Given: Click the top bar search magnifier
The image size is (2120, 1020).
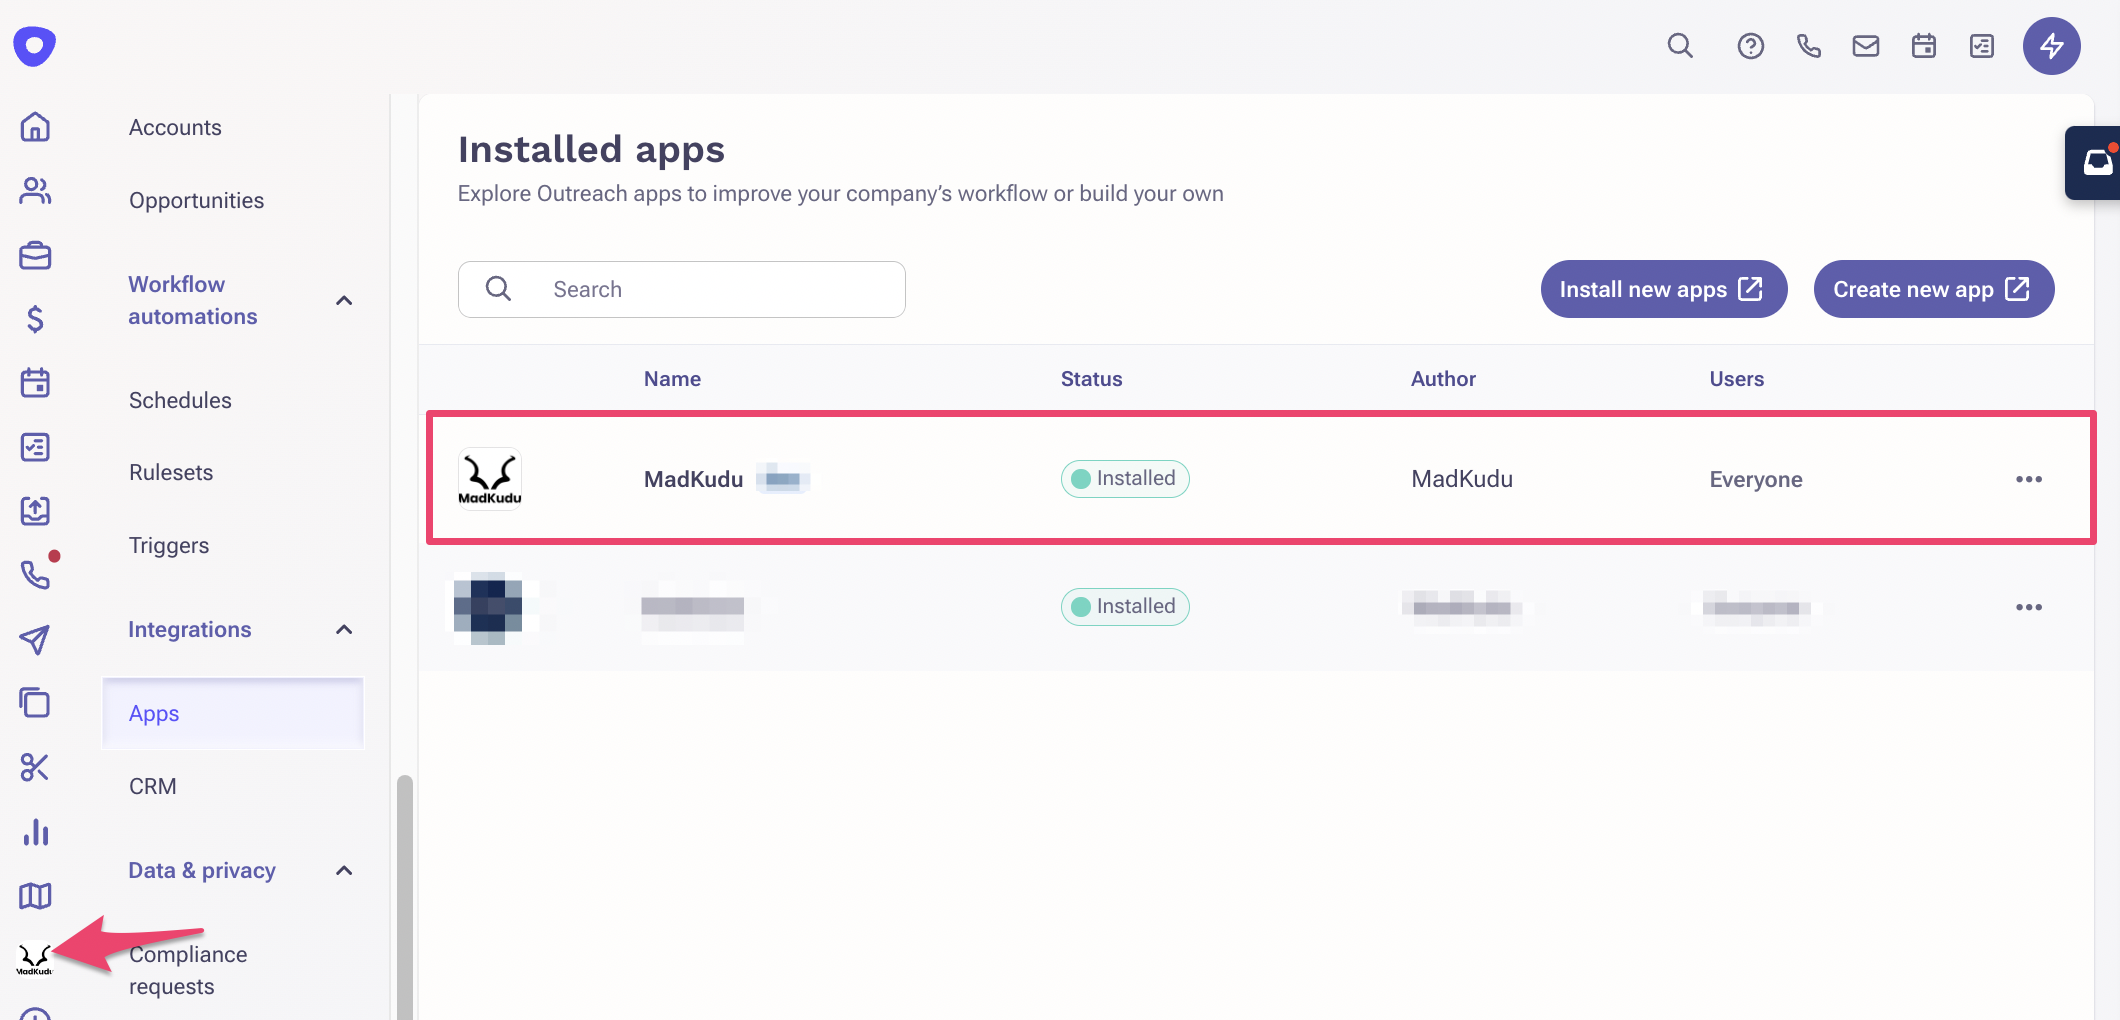Looking at the screenshot, I should click(x=1680, y=46).
